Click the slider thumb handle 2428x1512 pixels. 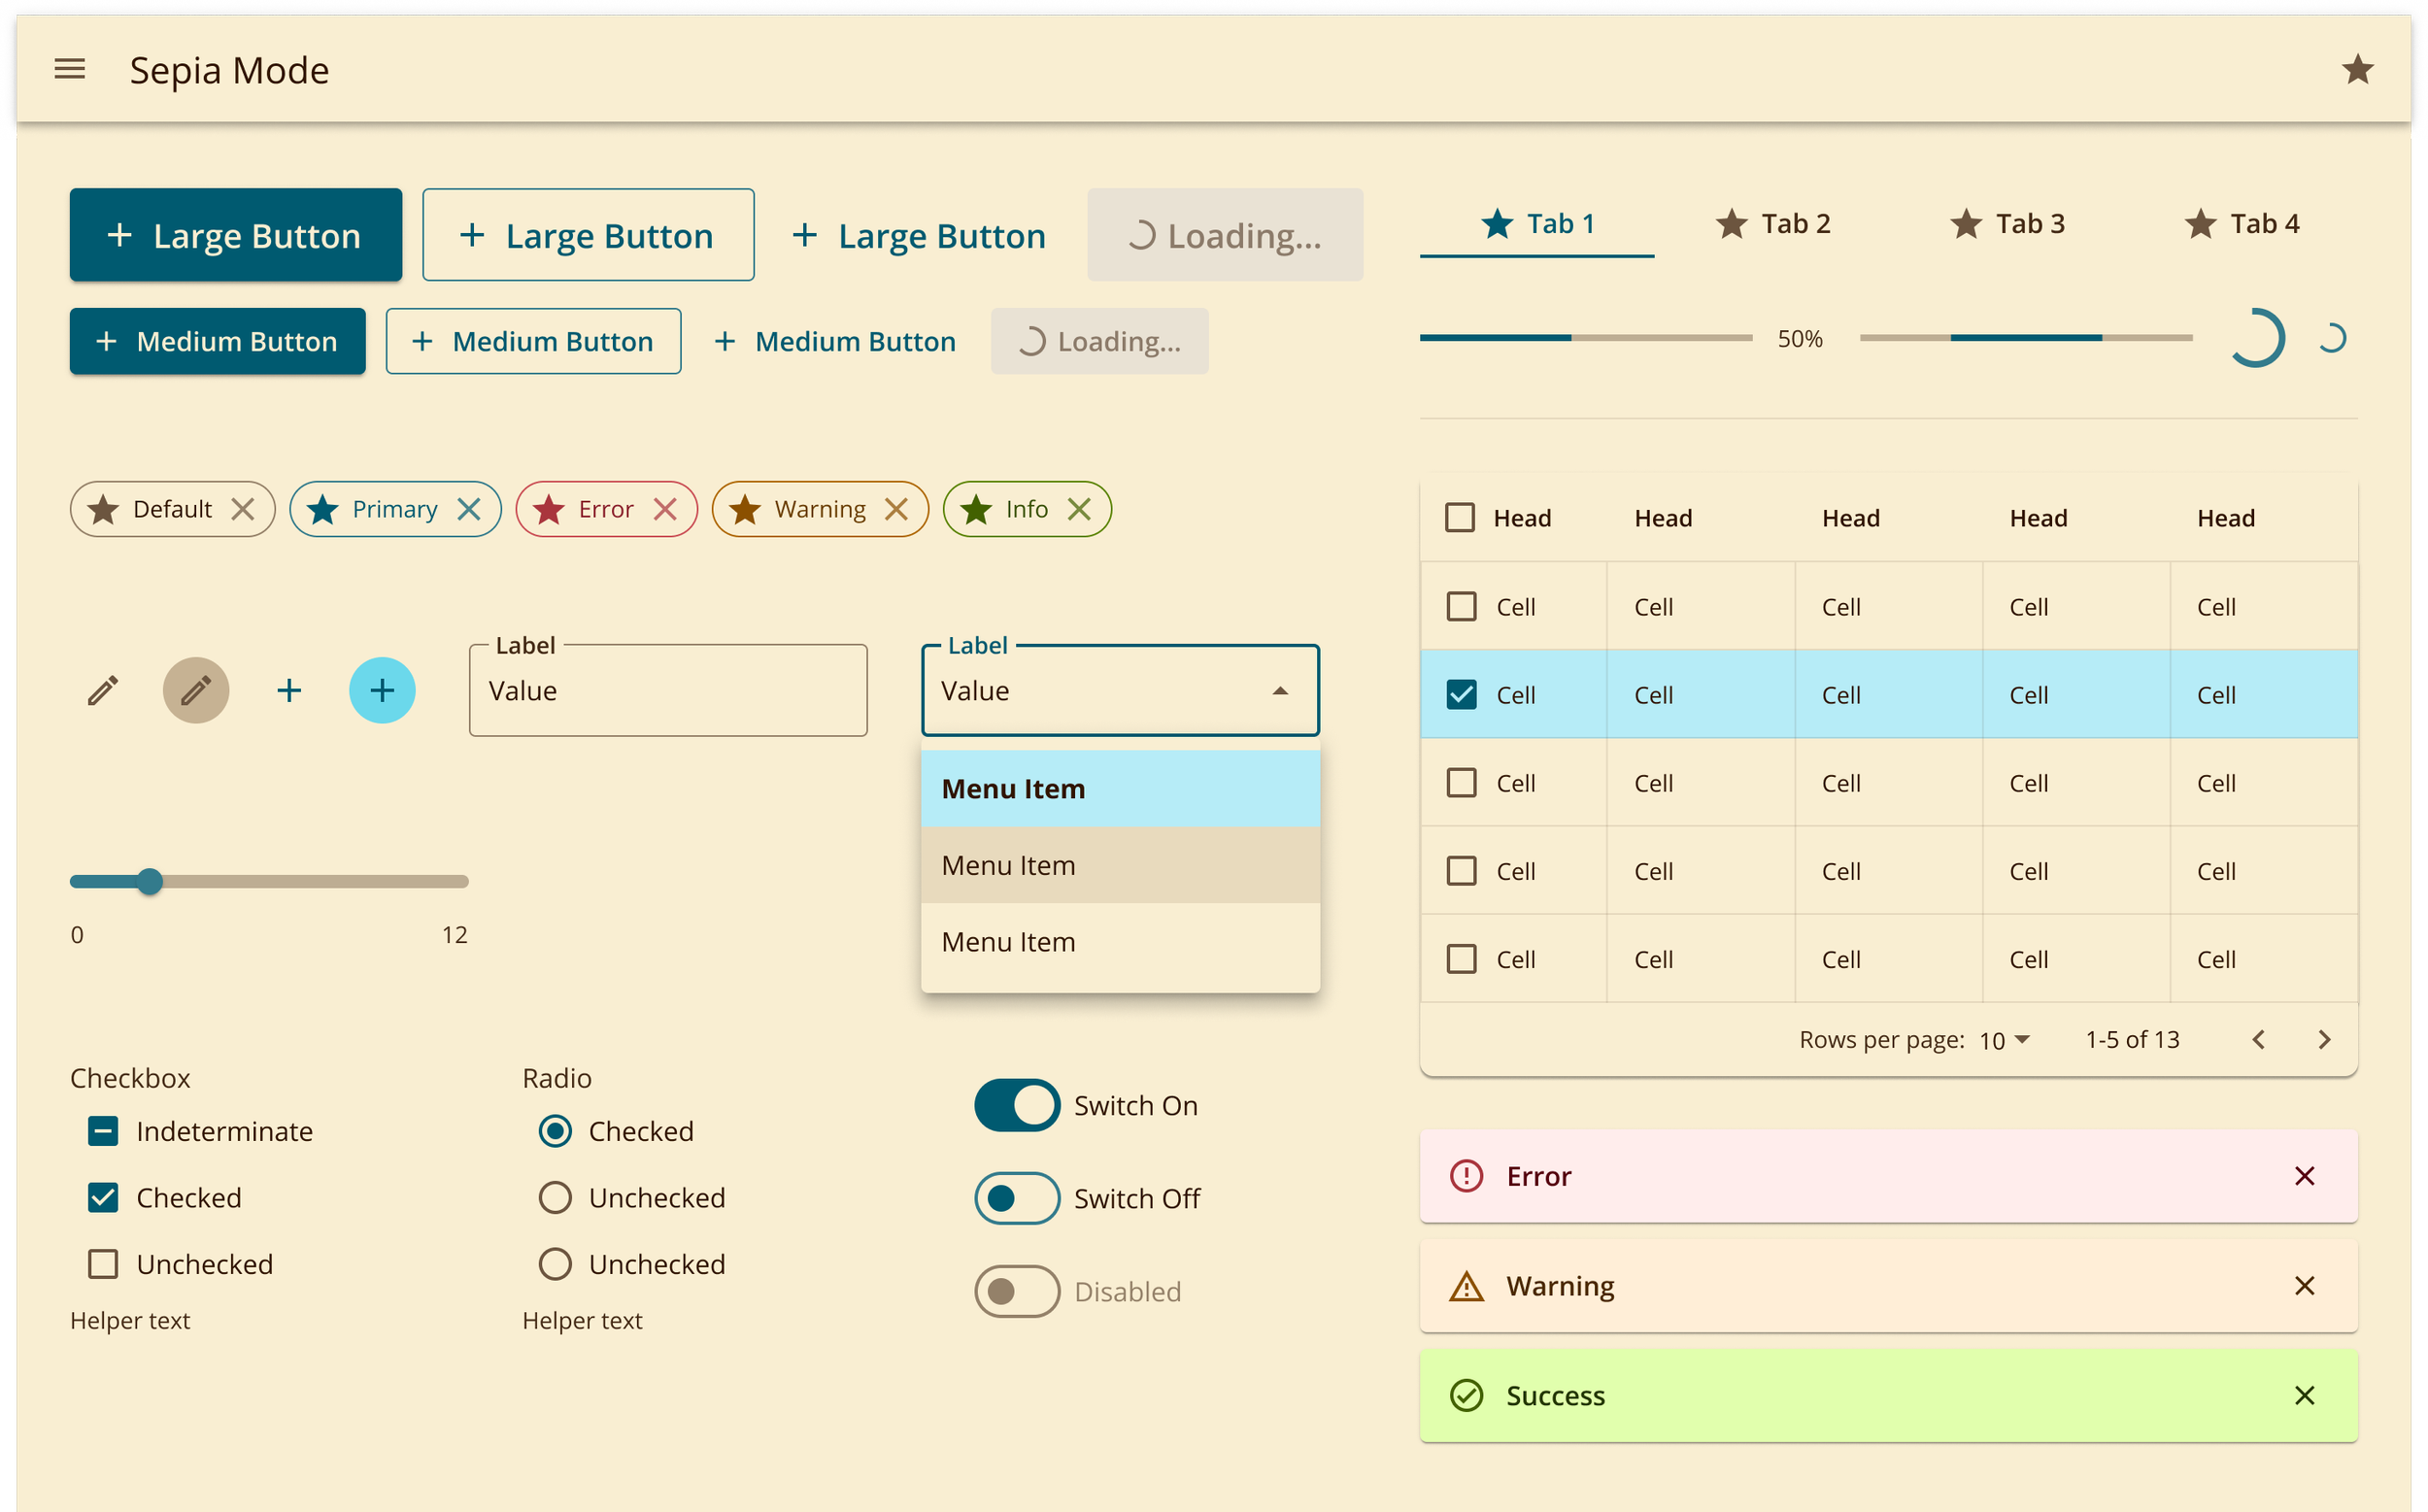(x=150, y=881)
